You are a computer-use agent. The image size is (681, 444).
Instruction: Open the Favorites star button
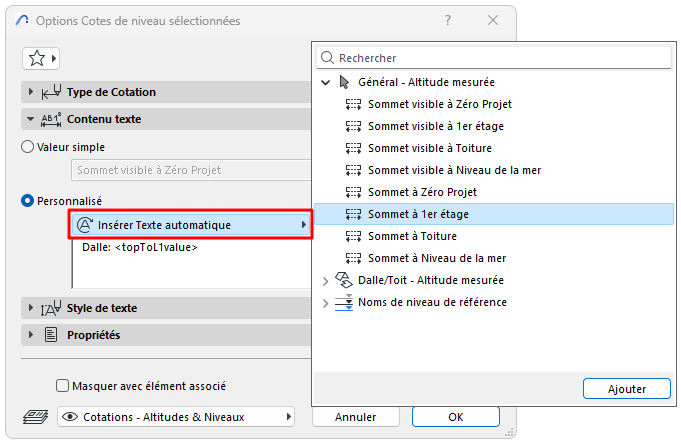pyautogui.click(x=41, y=58)
